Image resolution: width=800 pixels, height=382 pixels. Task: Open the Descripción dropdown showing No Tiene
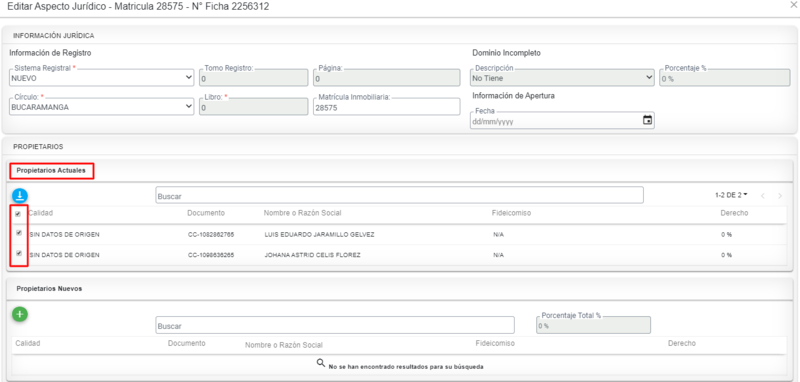(x=562, y=78)
